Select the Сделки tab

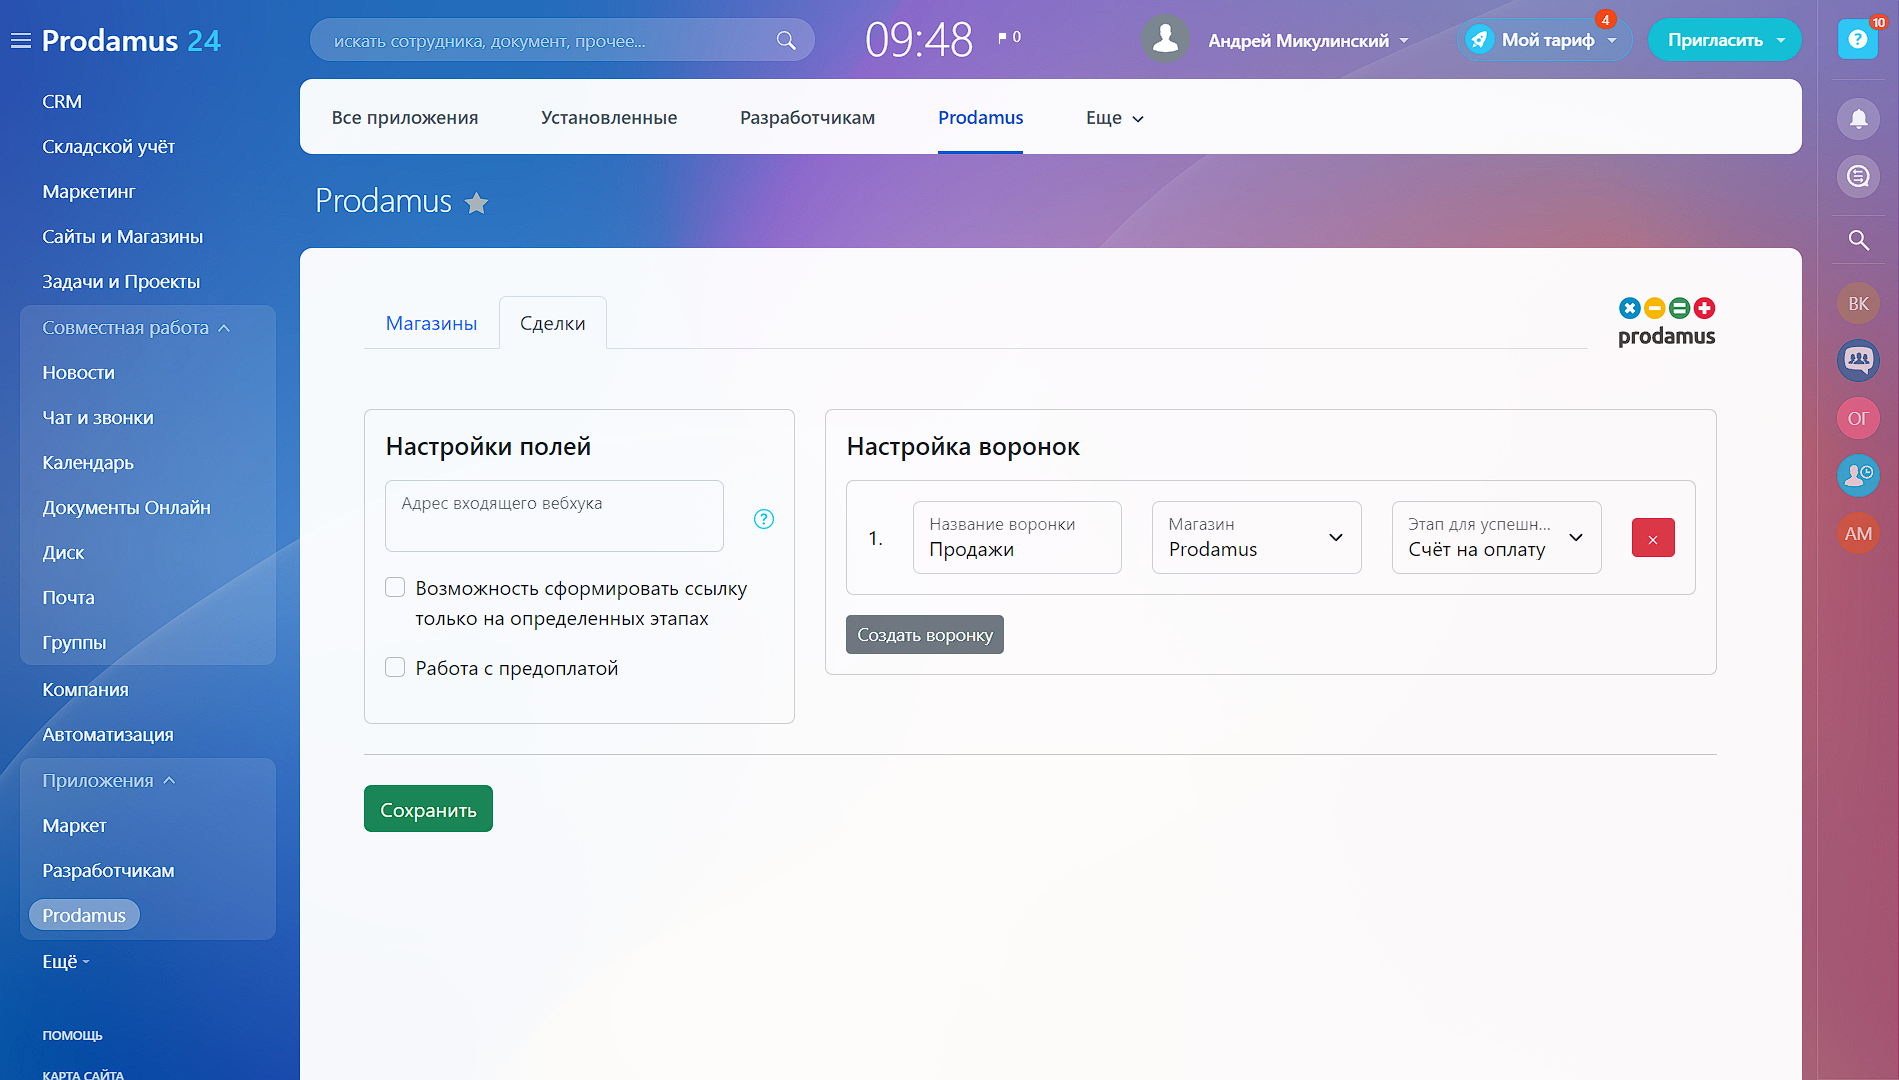point(552,323)
